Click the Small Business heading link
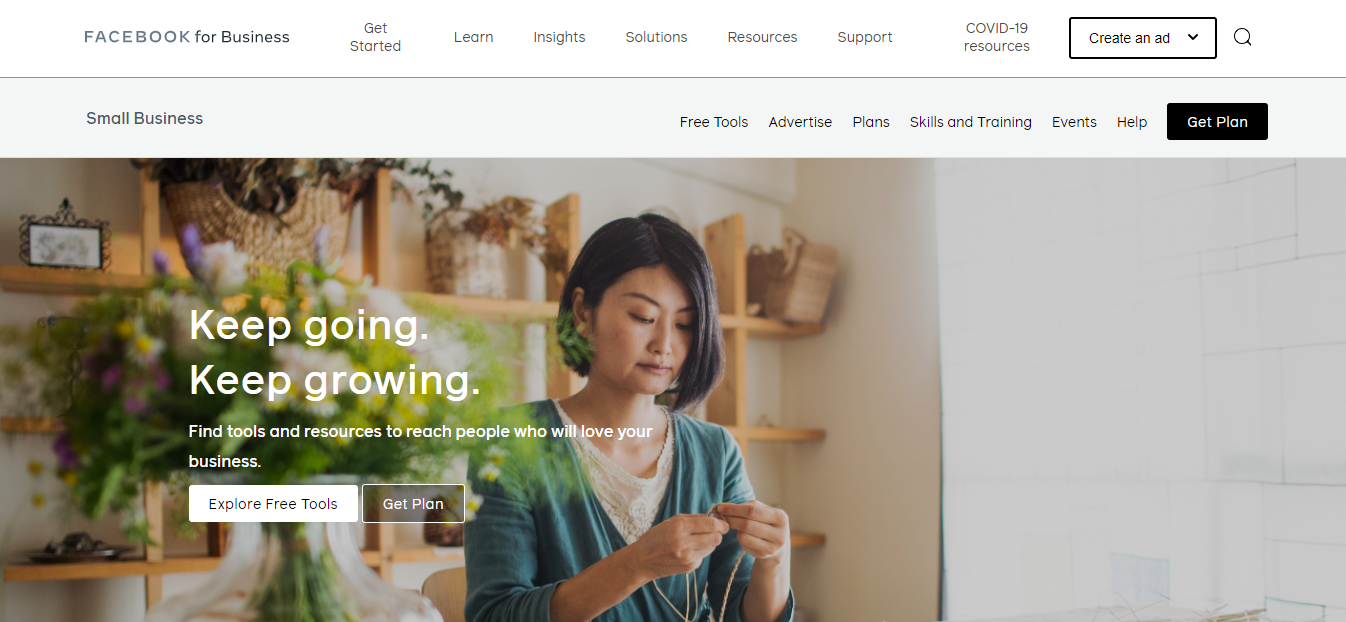The height and width of the screenshot is (622, 1346). [144, 118]
